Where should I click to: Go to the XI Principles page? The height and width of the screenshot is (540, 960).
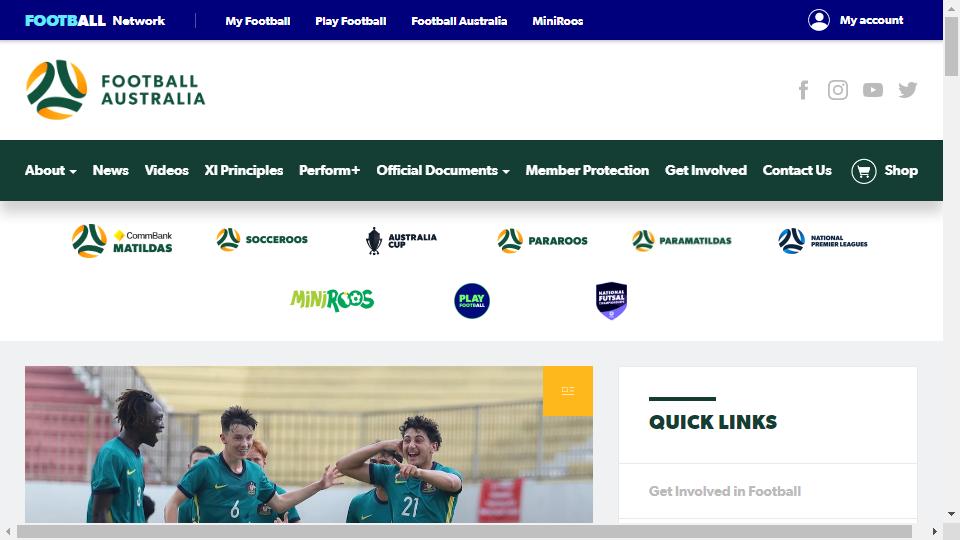point(244,170)
